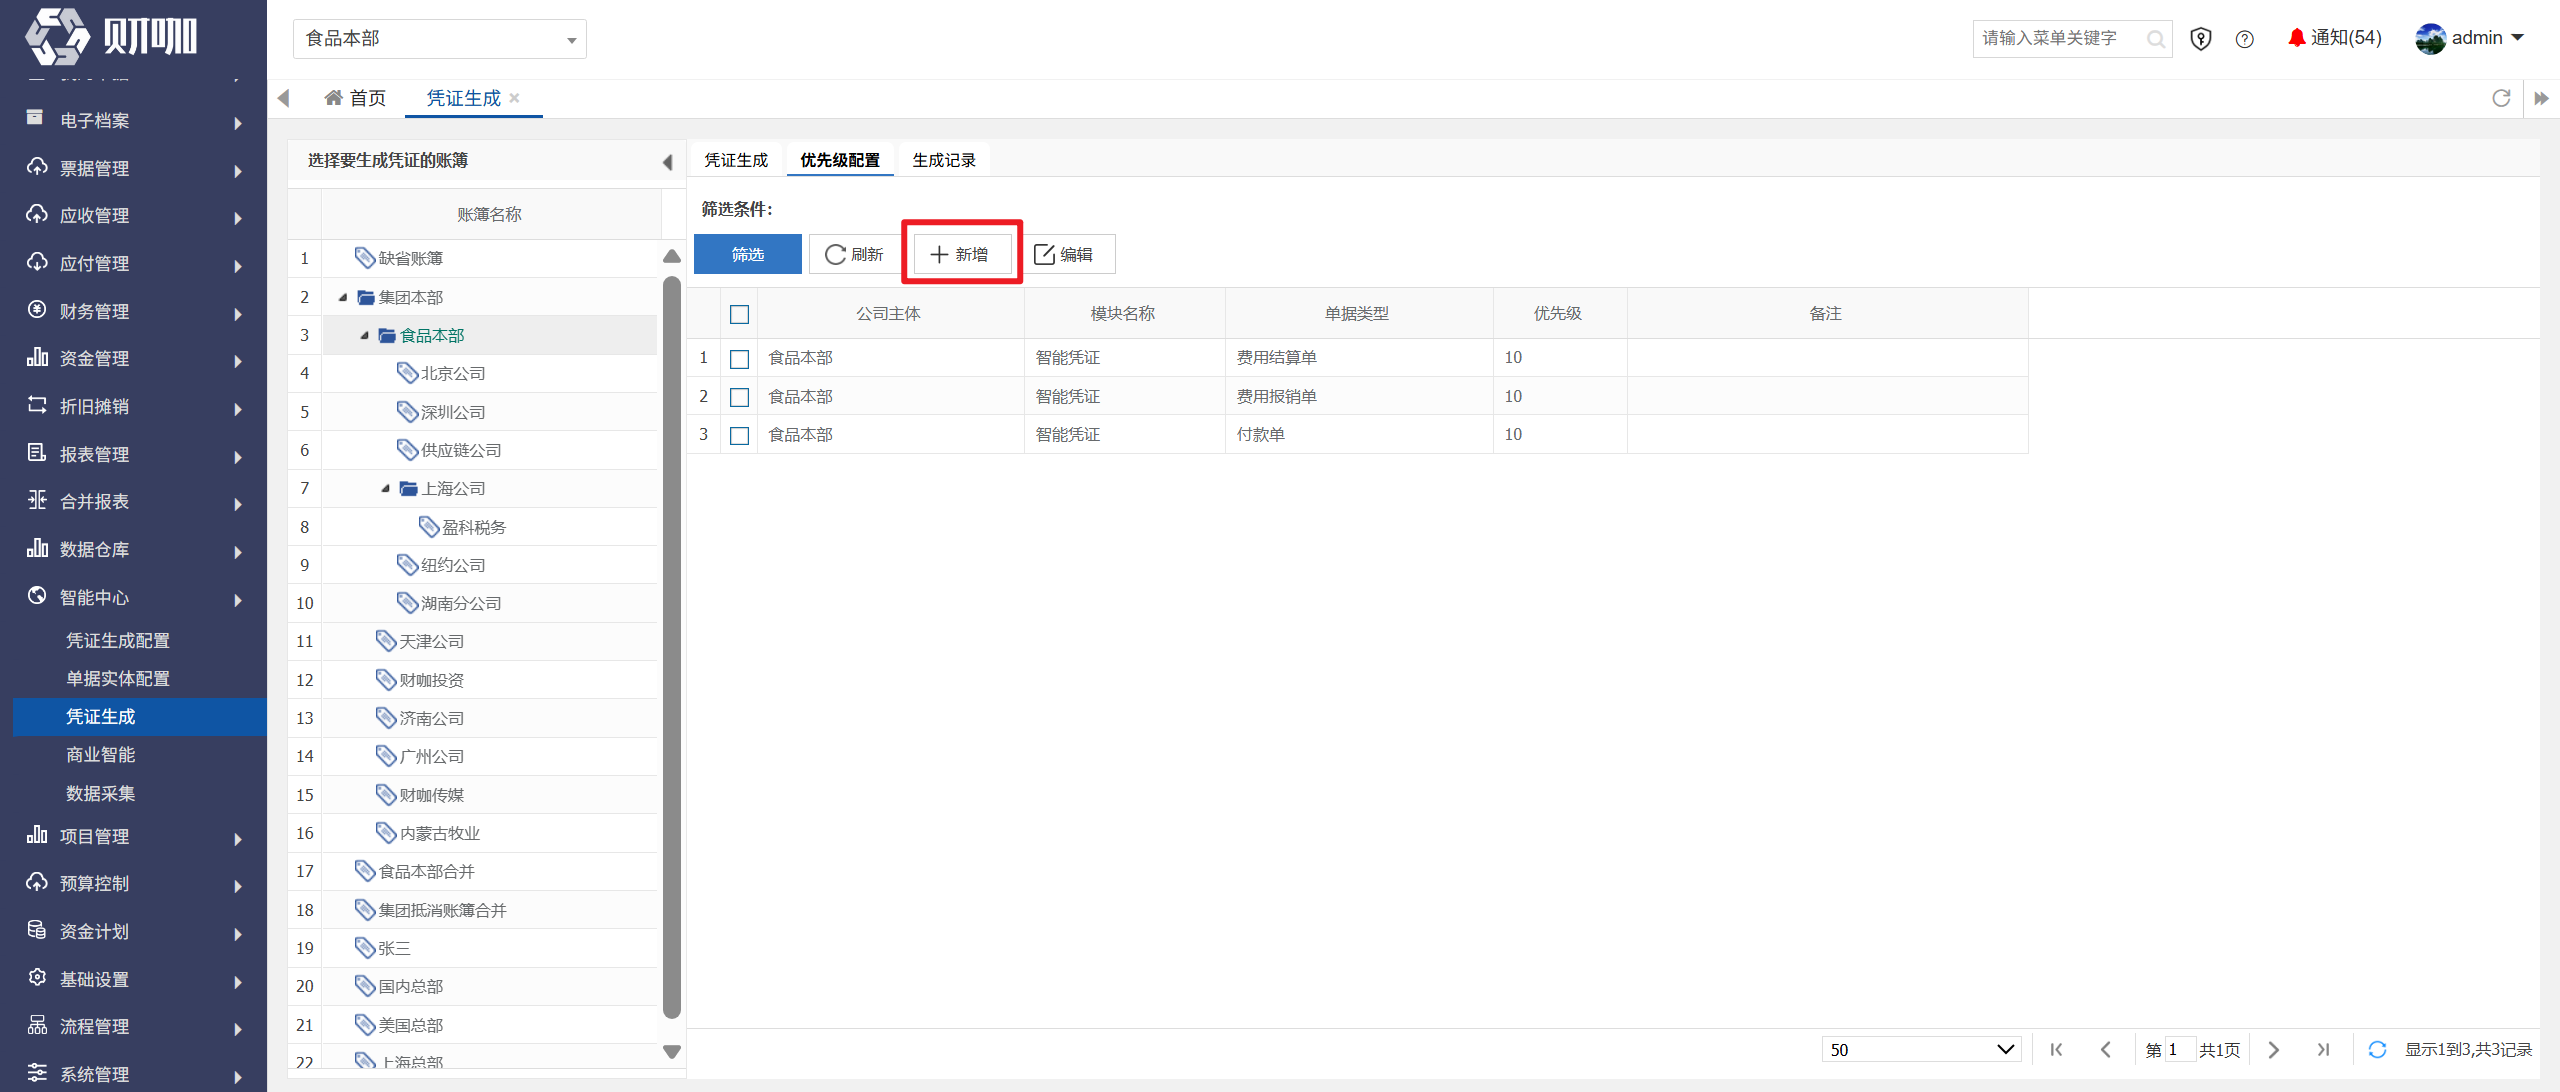Image resolution: width=2560 pixels, height=1092 pixels.
Task: Open the 食品本部 organization dropdown
Action: coord(440,39)
